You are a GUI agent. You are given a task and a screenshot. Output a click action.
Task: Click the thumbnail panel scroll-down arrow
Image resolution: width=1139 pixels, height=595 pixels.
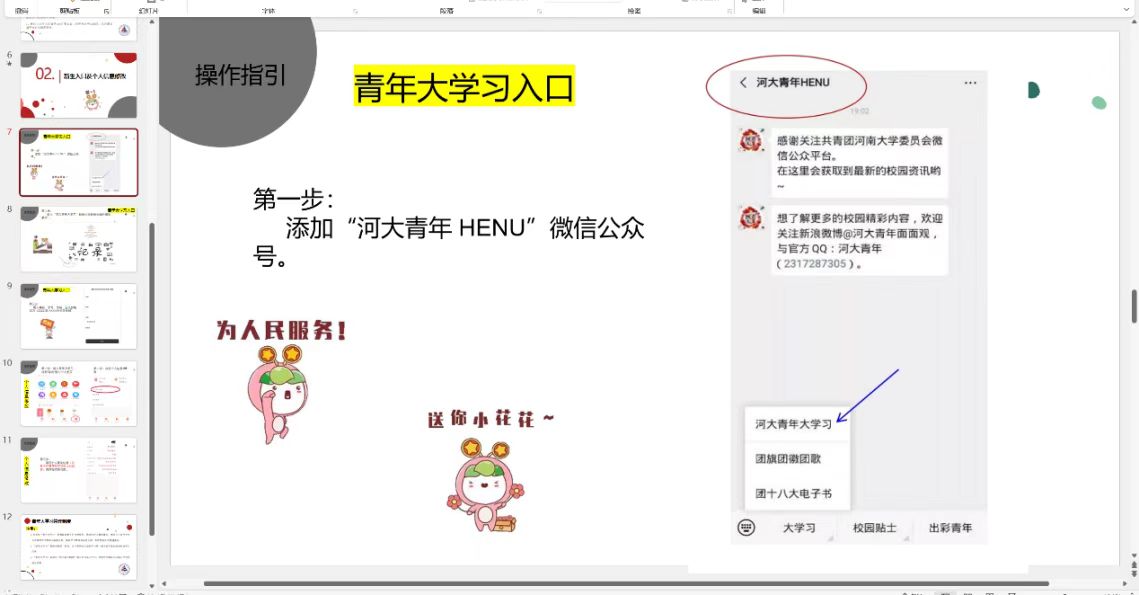tap(152, 585)
